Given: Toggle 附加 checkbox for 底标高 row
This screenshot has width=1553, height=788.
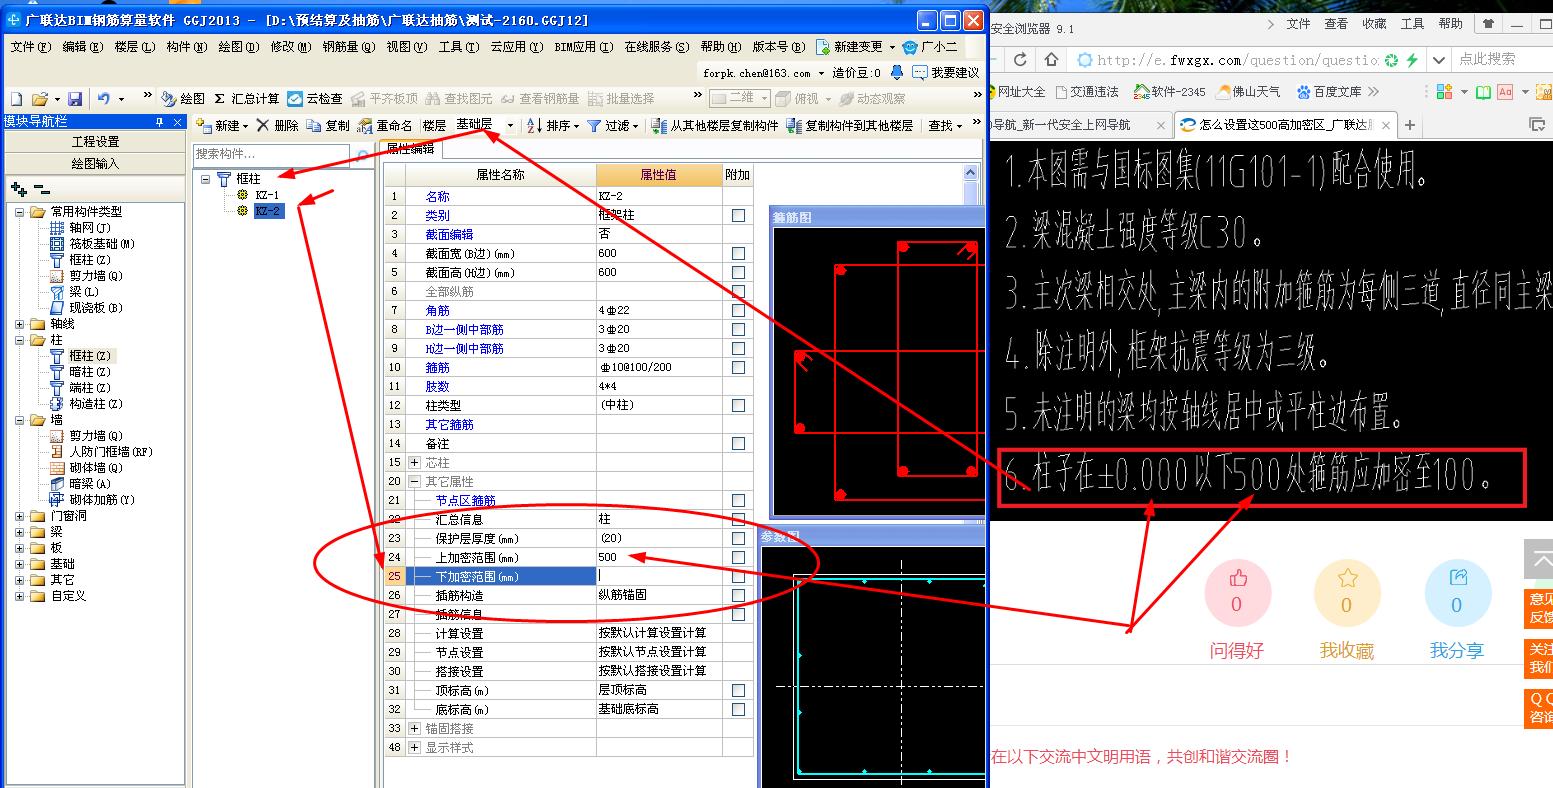Looking at the screenshot, I should [x=738, y=709].
